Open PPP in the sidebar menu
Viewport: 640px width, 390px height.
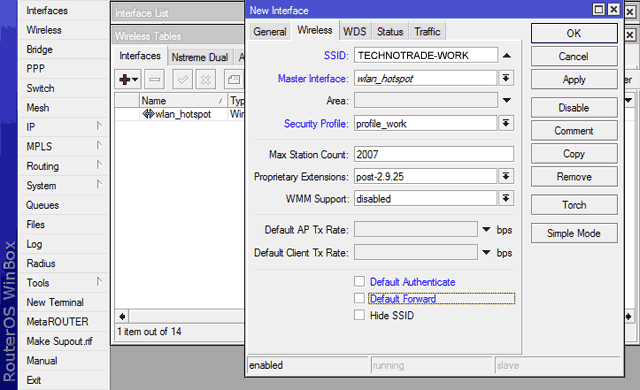pos(63,69)
